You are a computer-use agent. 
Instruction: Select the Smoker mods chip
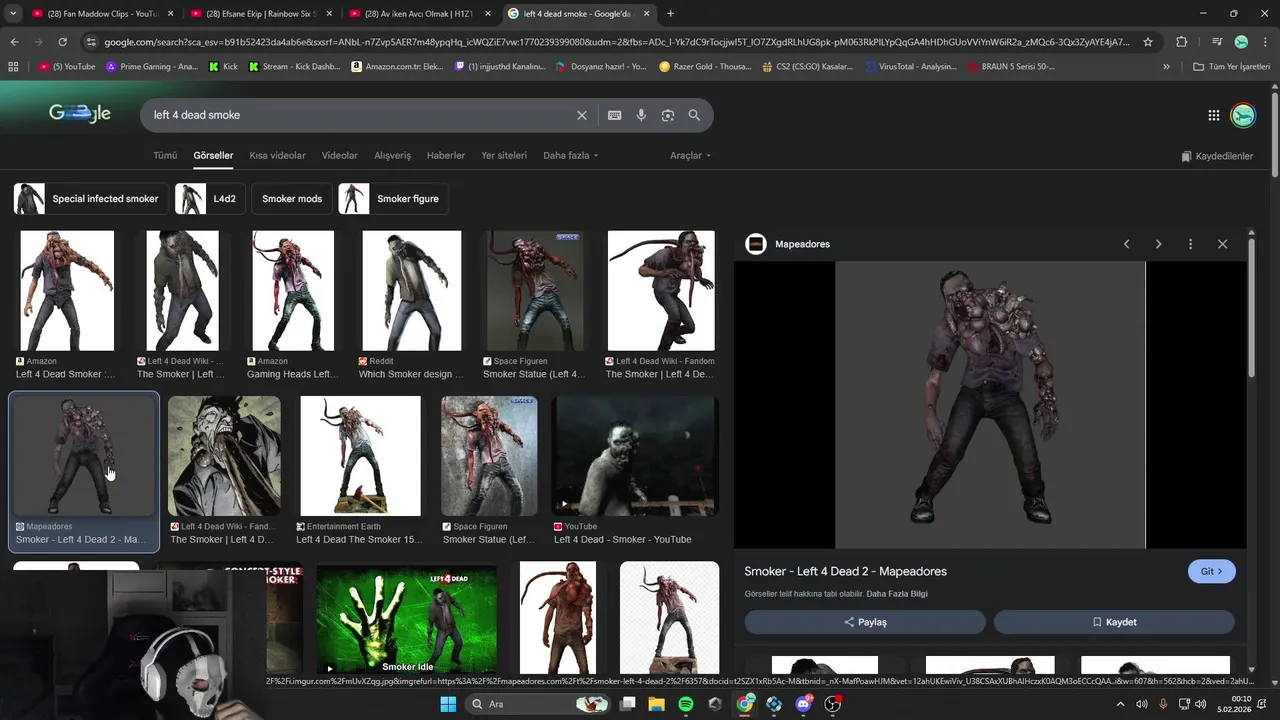(292, 199)
